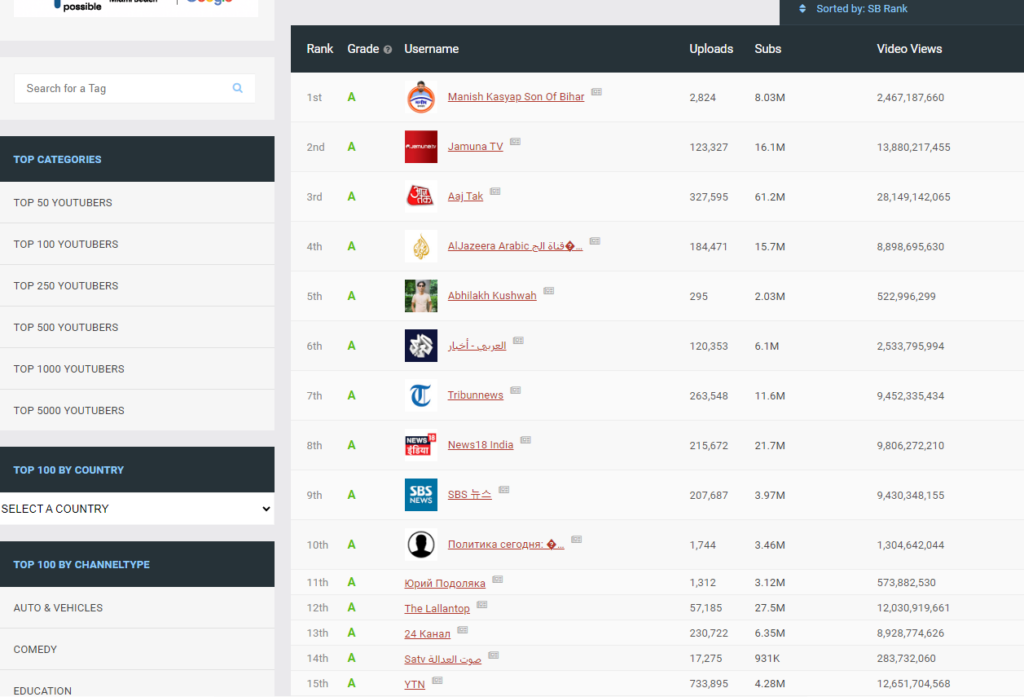Image resolution: width=1024 pixels, height=697 pixels.
Task: Click badge icon beside News18 India
Action: point(526,440)
